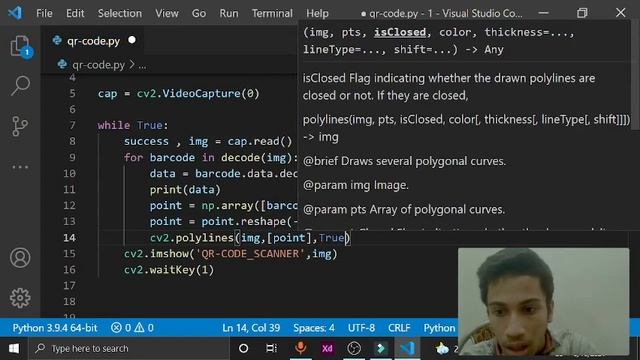Select the qr-code.py editor tab

tap(93, 41)
